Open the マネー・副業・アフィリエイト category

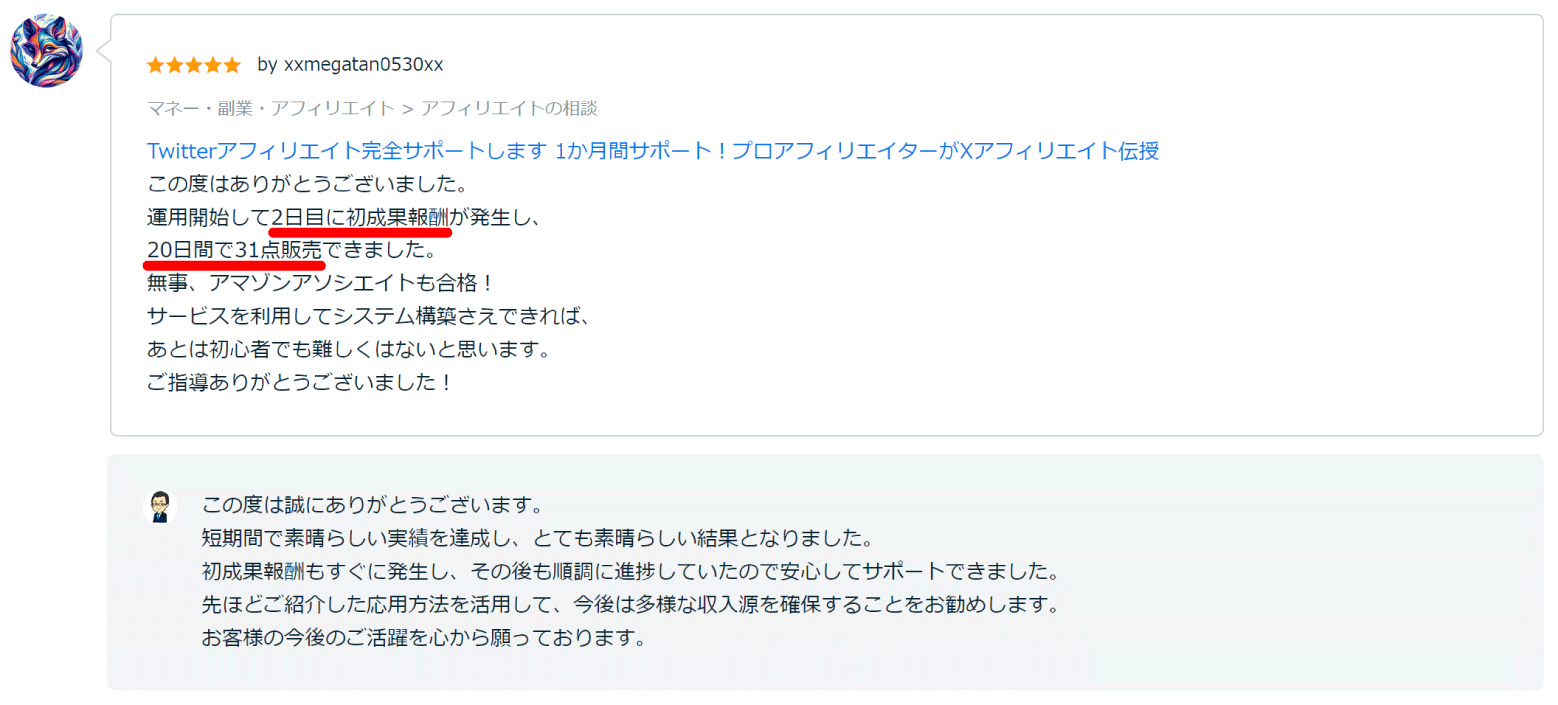(269, 108)
